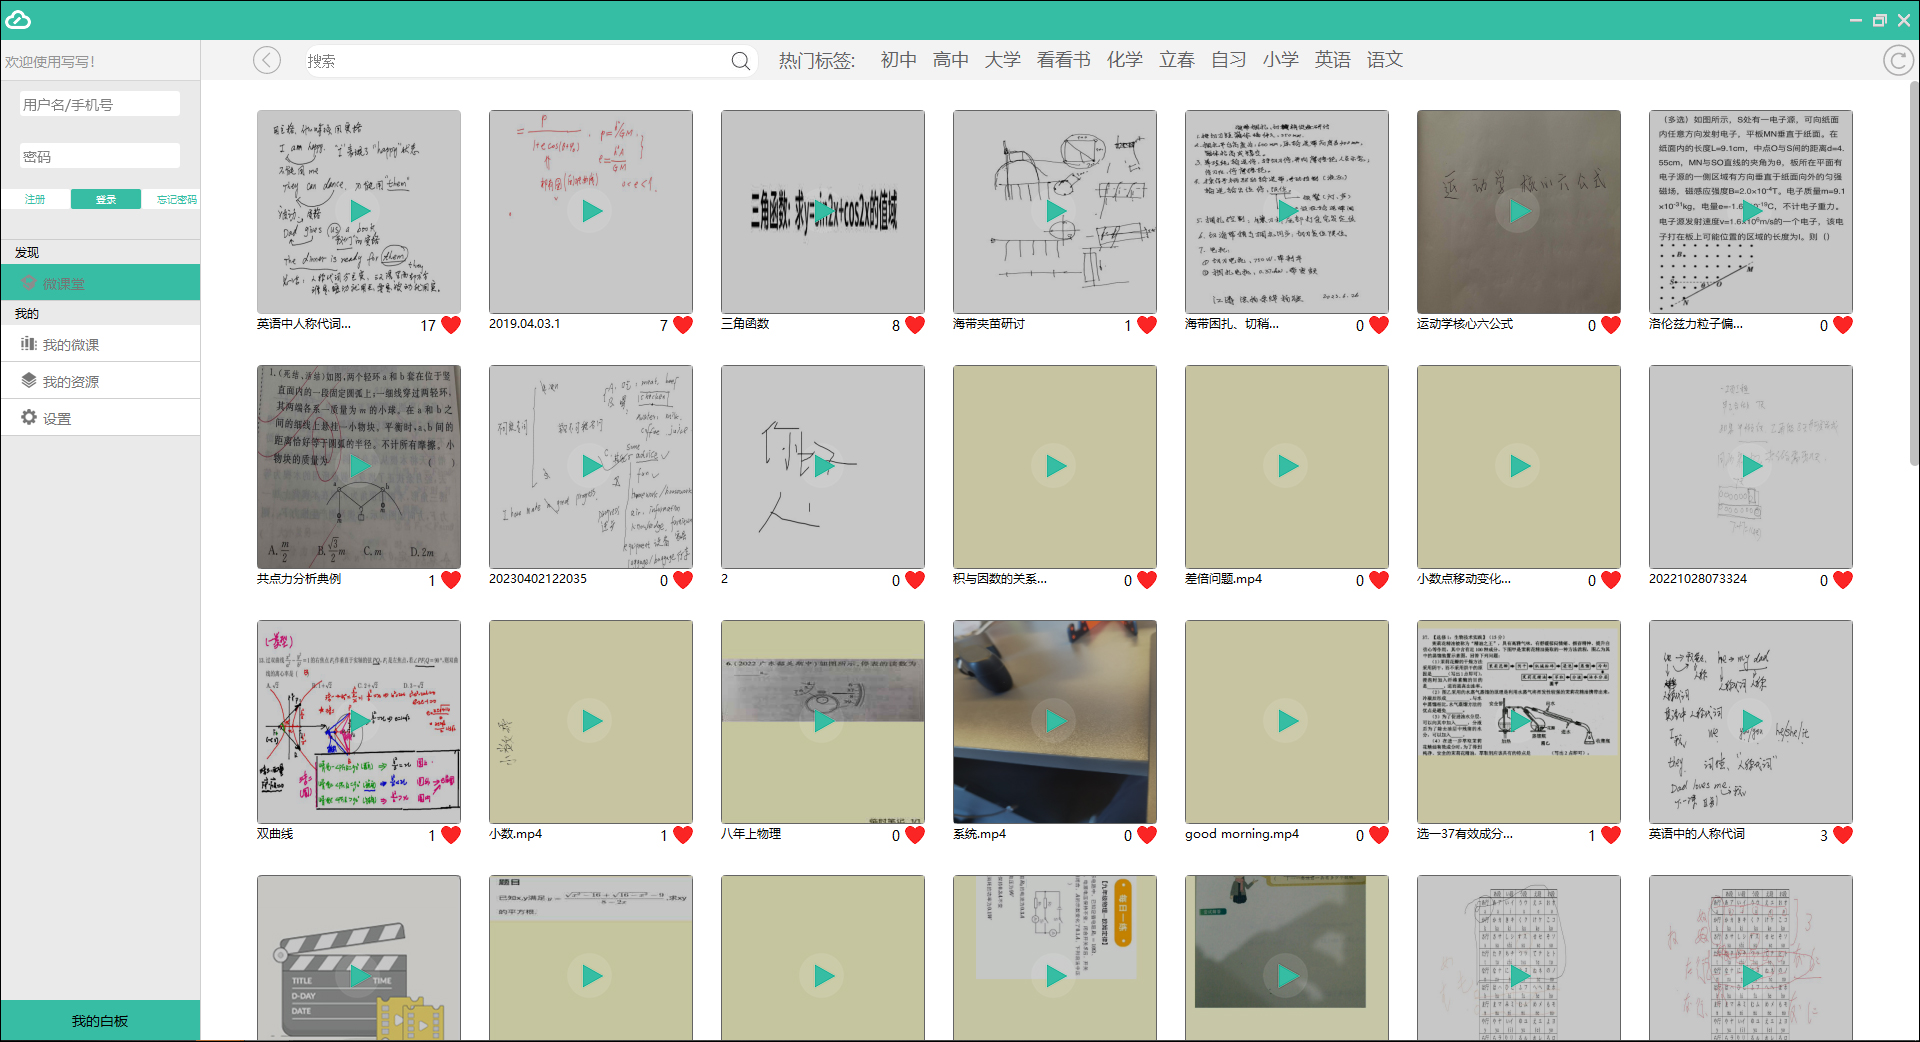Choose the 英语 hot tag
The width and height of the screenshot is (1920, 1042).
tap(1333, 60)
